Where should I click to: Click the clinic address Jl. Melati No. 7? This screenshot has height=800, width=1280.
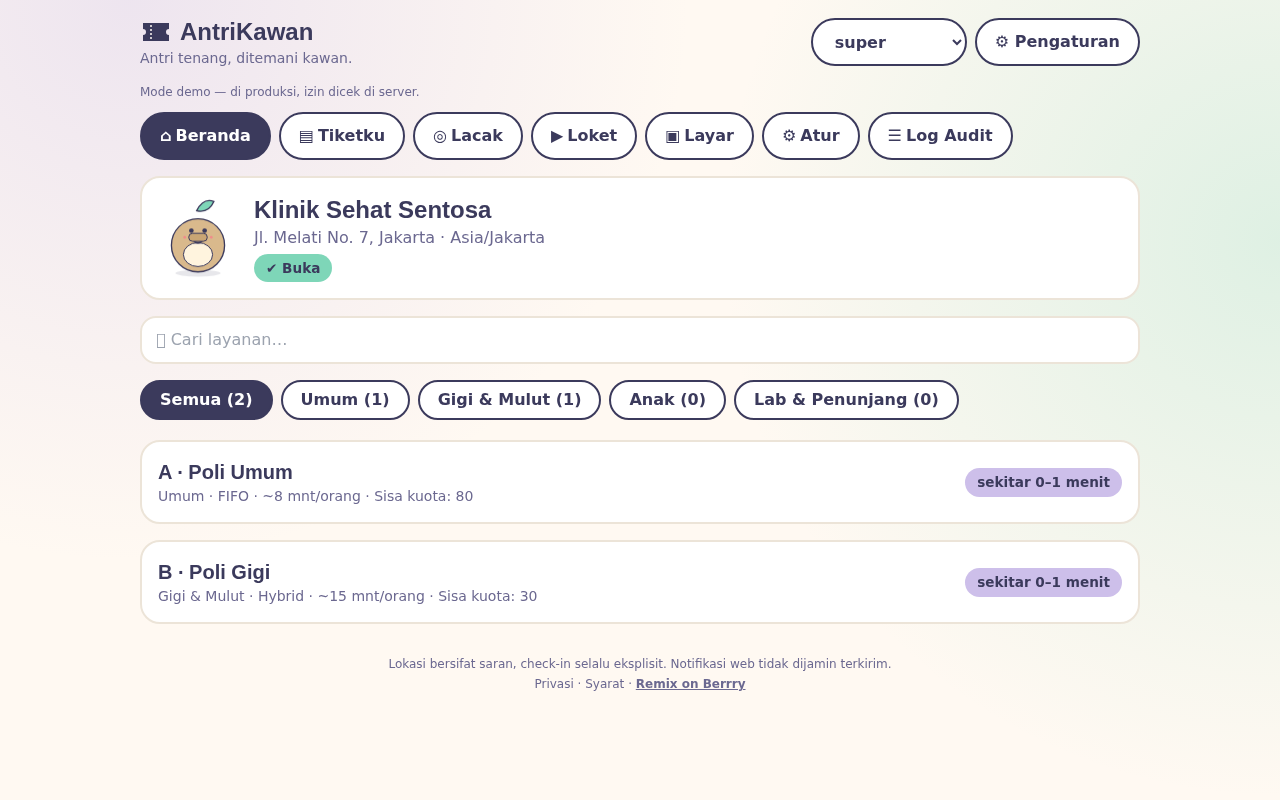399,238
